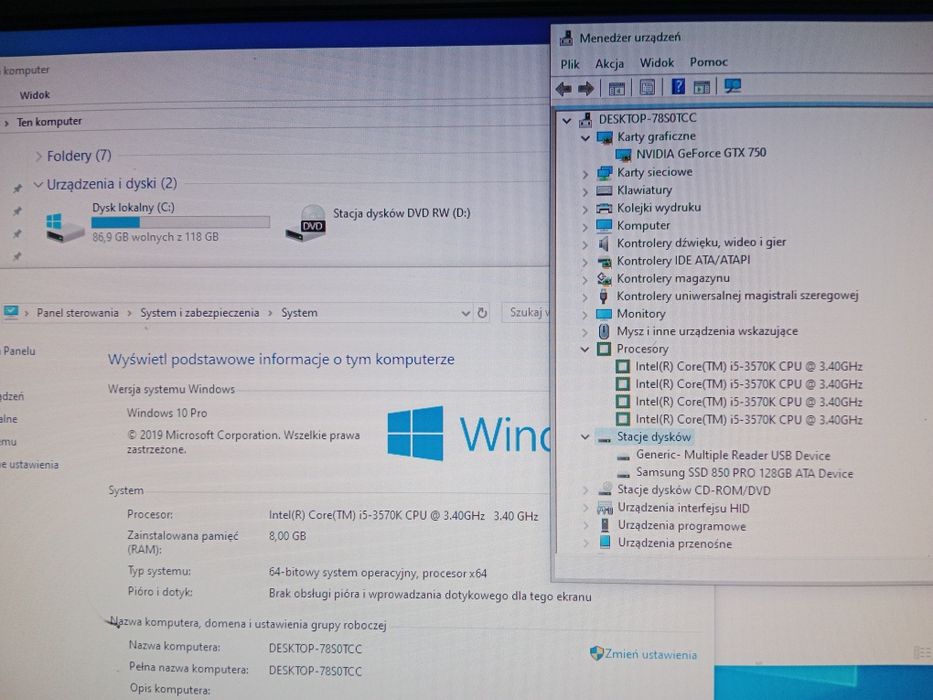Screen dimensions: 933x700
Task: Select the Karty sieciowe network icon
Action: pos(605,173)
